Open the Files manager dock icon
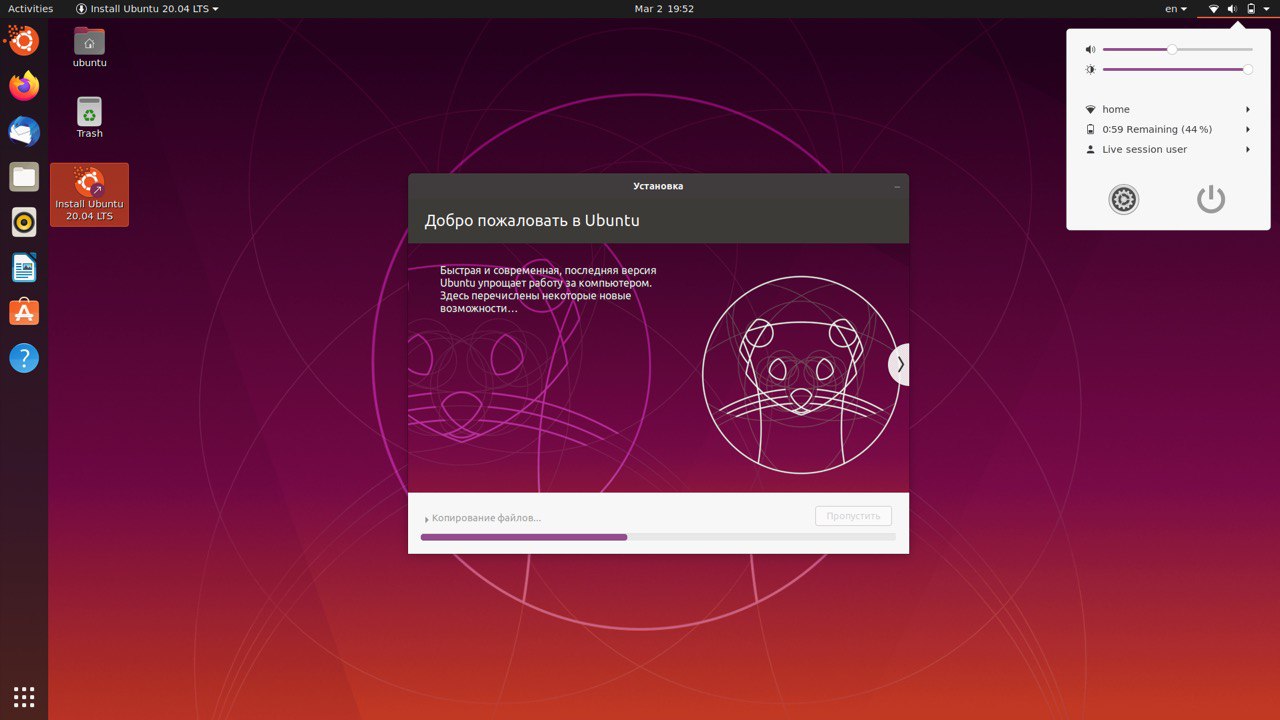1280x720 pixels. [24, 177]
